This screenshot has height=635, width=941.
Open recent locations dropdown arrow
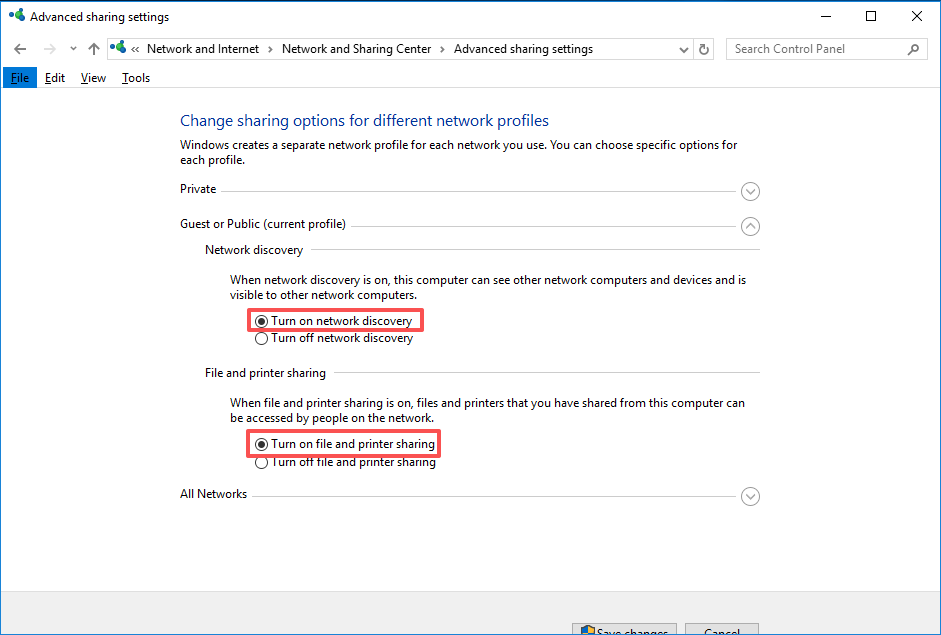click(x=73, y=49)
